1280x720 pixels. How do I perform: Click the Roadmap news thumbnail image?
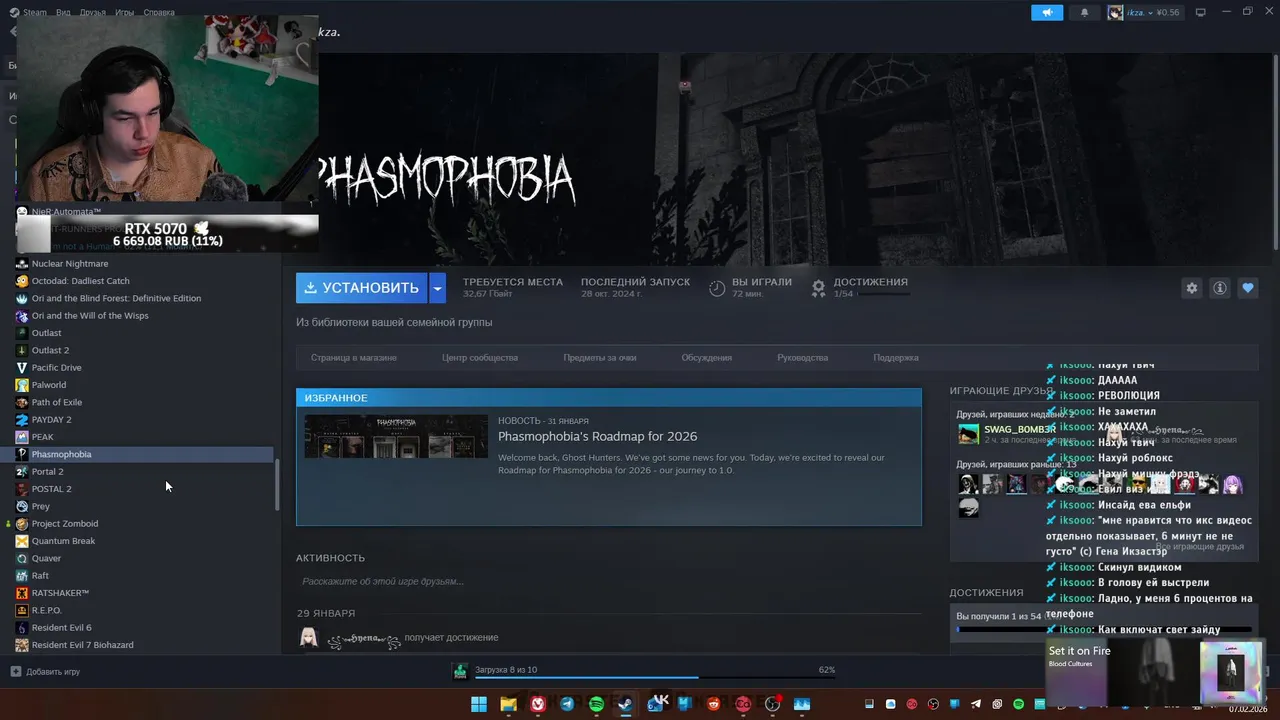coord(396,437)
